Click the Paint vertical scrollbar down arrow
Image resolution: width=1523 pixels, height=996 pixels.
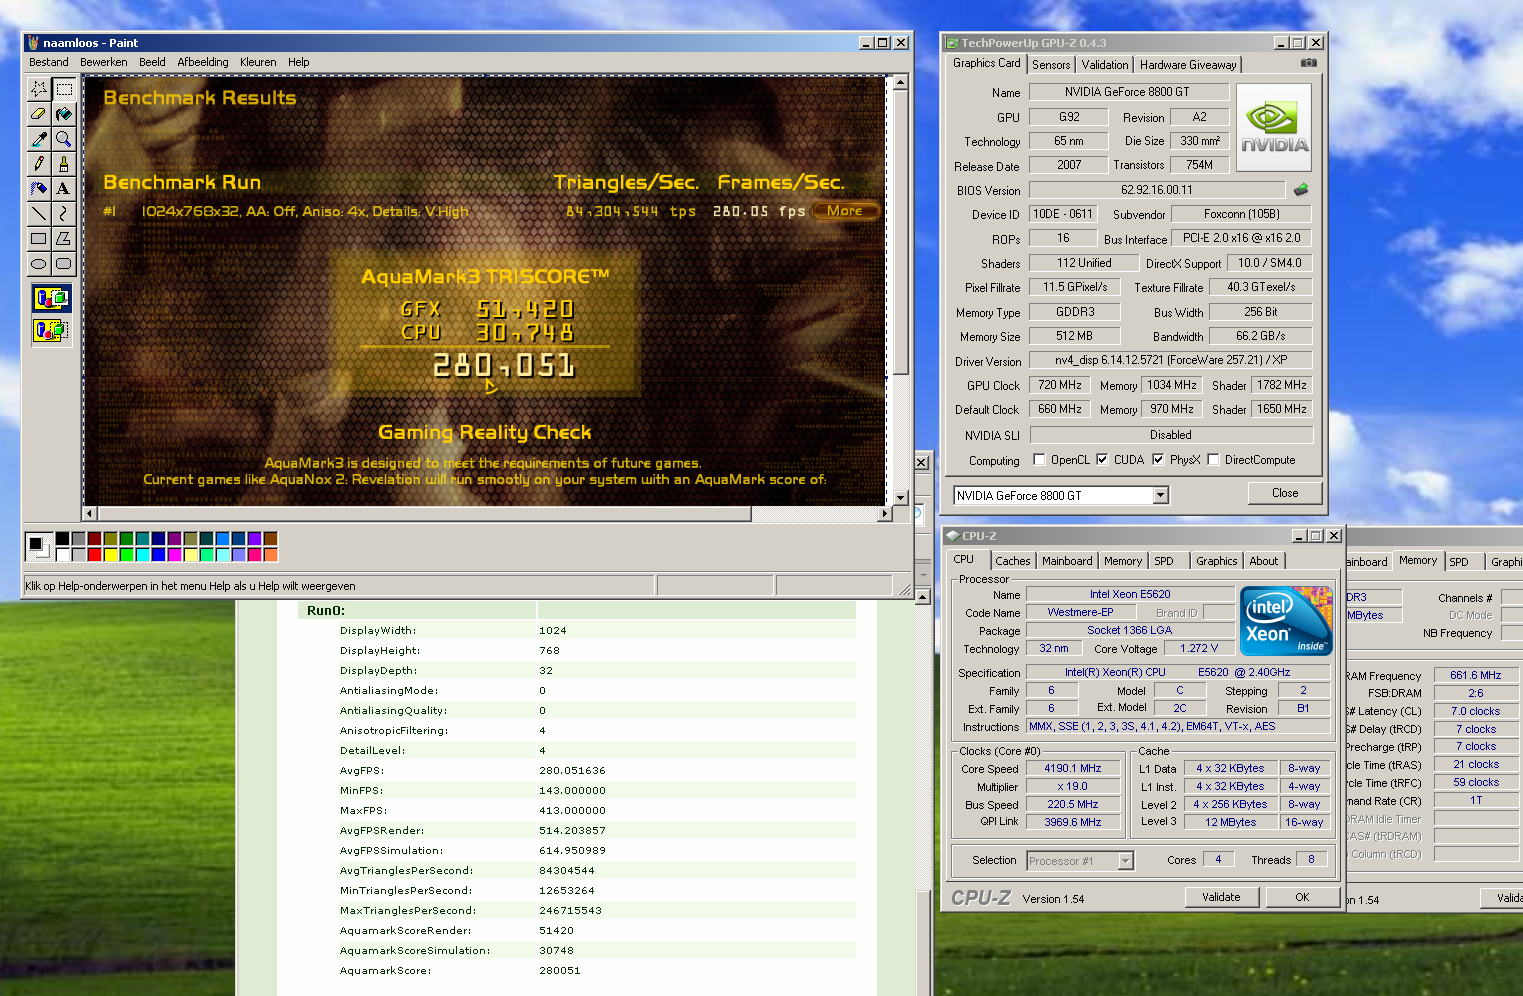[900, 497]
